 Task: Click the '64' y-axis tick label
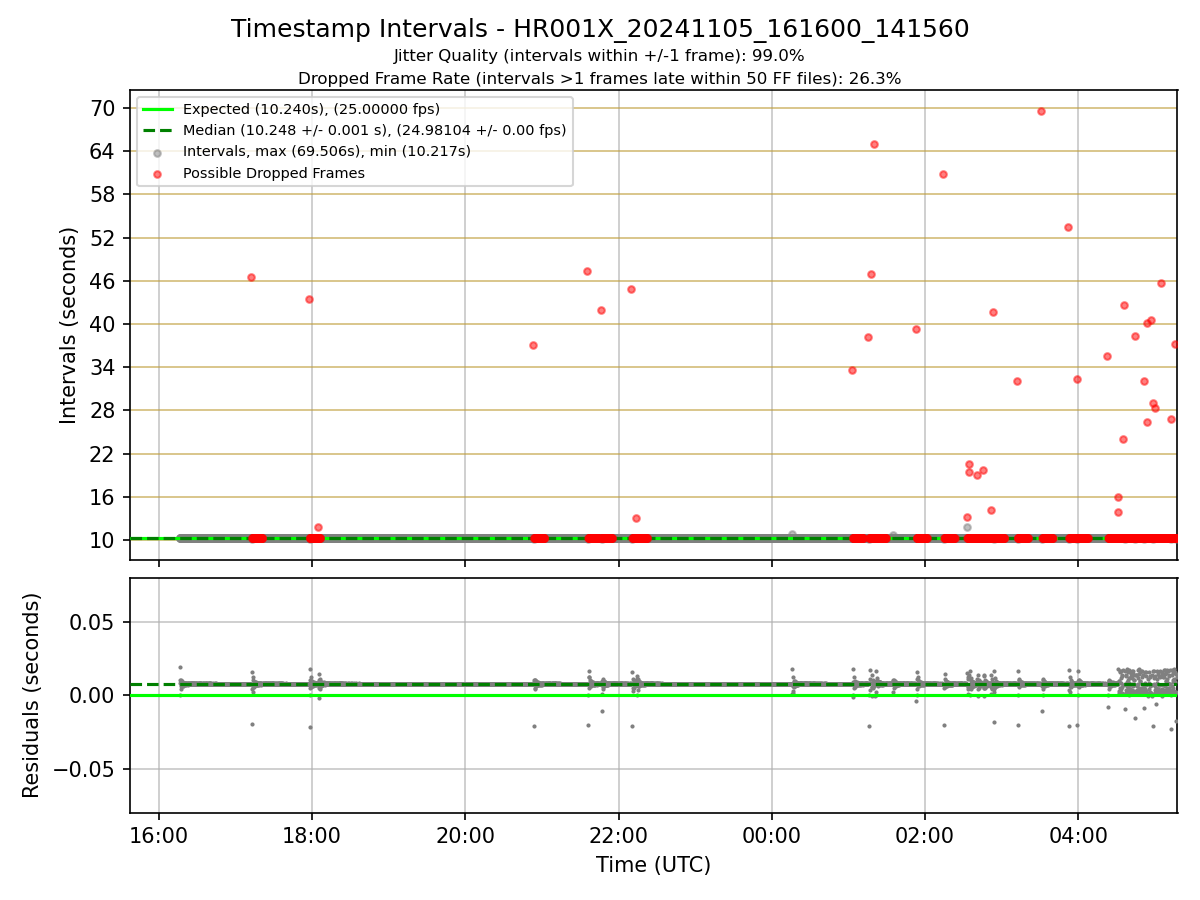104,151
